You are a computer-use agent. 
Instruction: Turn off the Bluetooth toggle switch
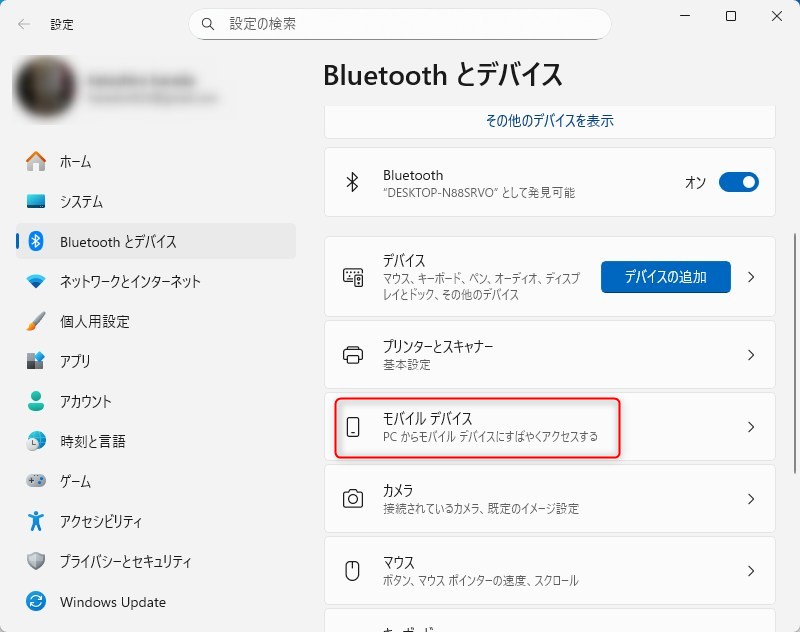tap(738, 182)
